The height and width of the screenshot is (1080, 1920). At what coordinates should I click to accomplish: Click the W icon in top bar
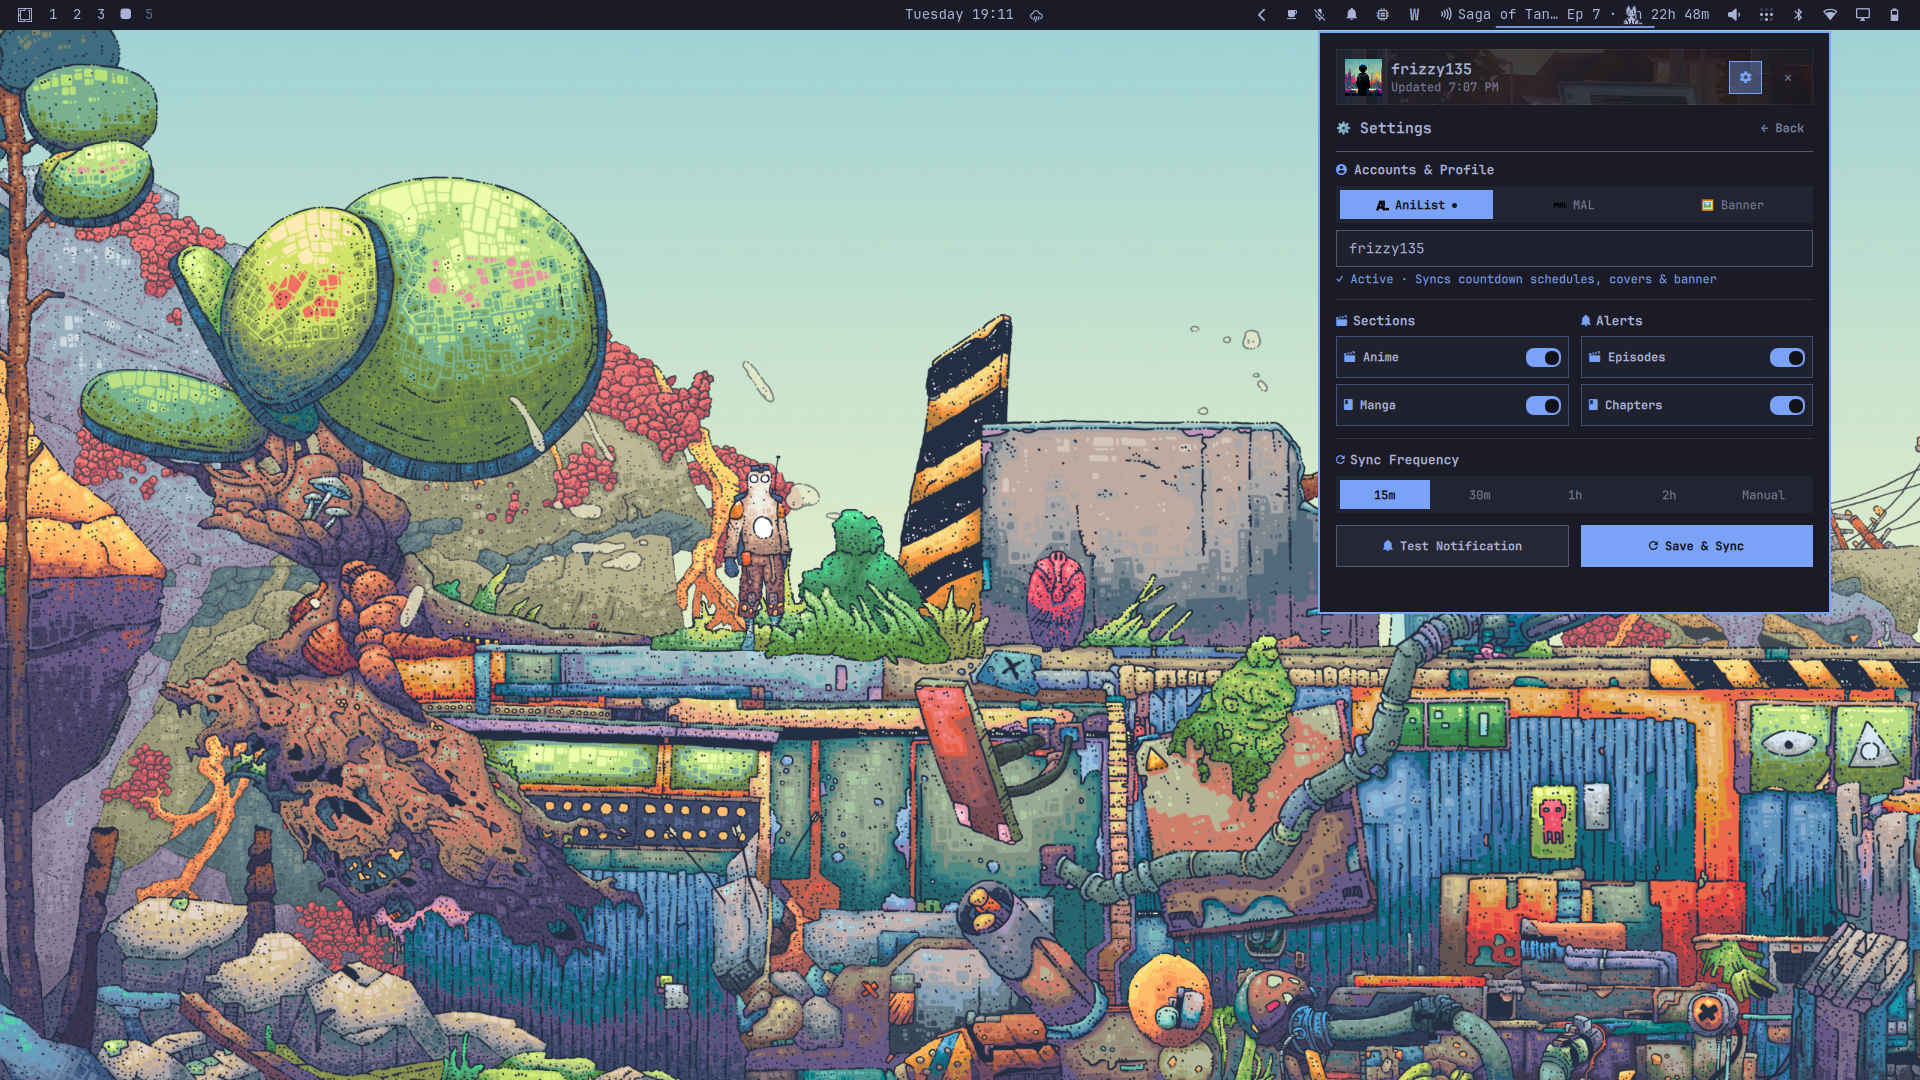point(1414,14)
